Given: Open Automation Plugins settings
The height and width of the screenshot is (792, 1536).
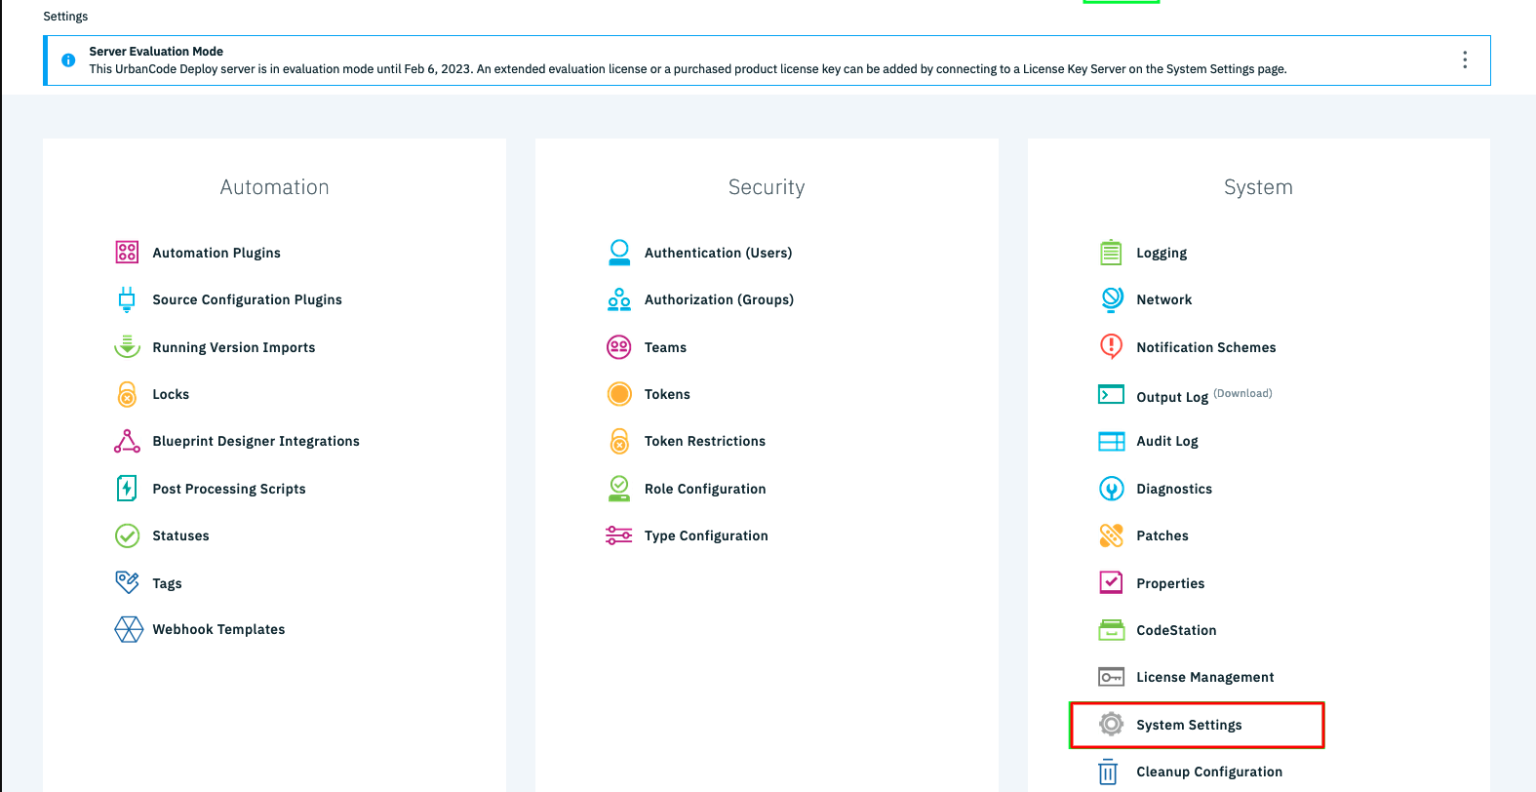Looking at the screenshot, I should point(216,252).
